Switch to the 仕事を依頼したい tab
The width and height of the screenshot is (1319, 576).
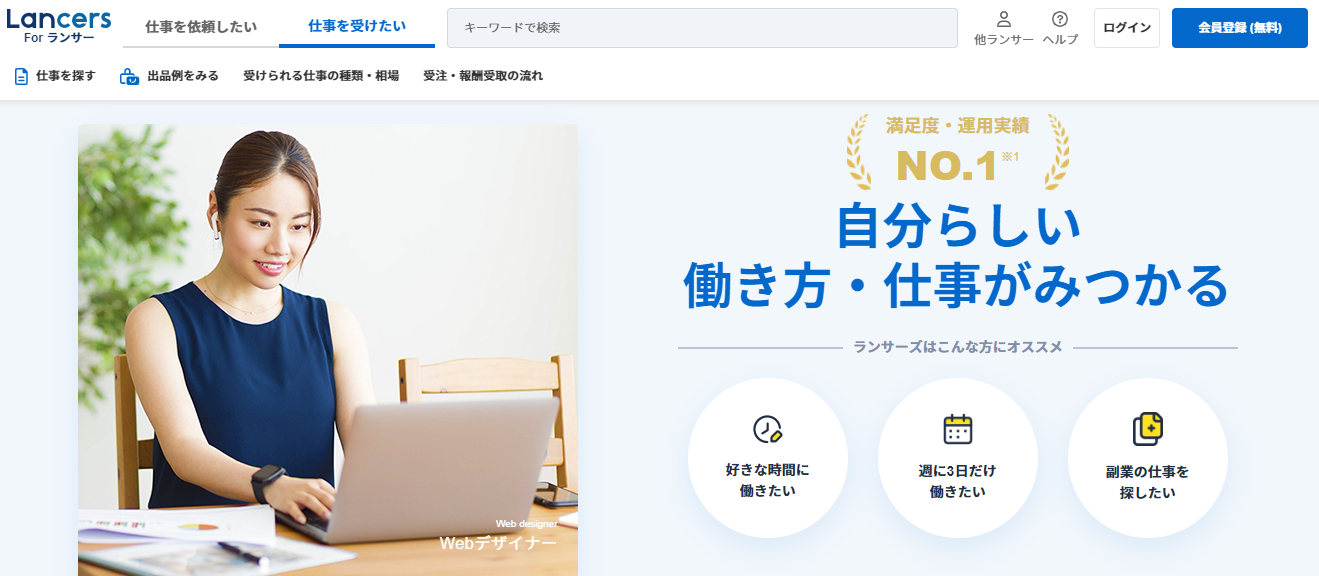(201, 27)
